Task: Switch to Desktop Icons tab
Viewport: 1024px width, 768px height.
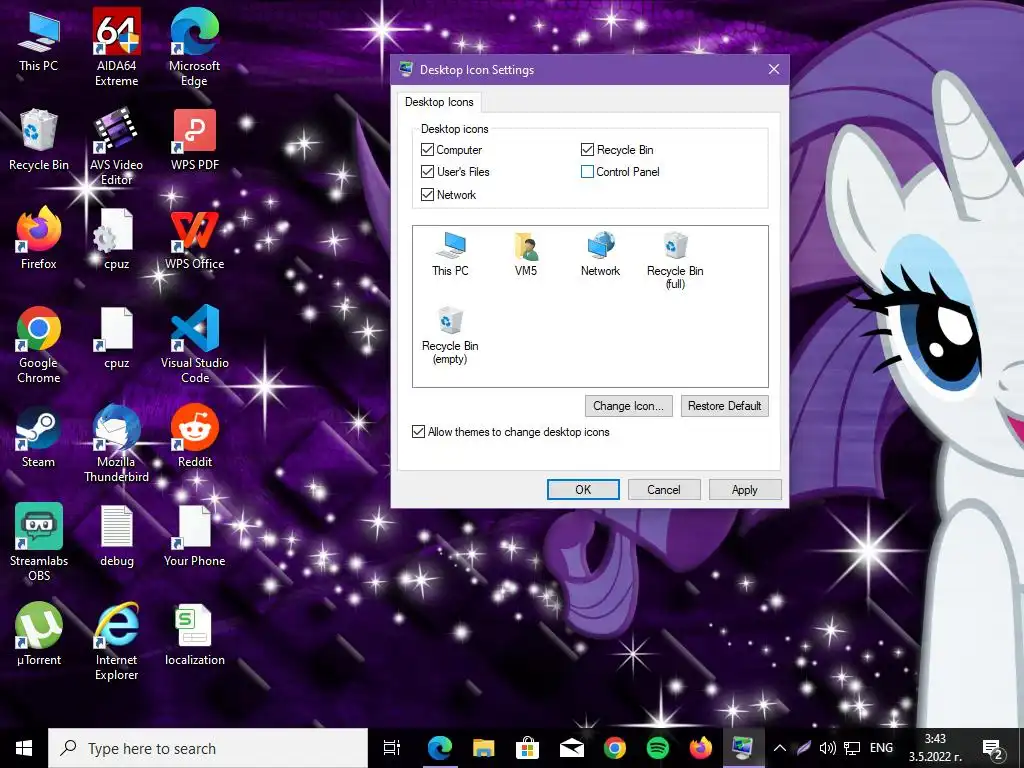Action: pyautogui.click(x=439, y=102)
